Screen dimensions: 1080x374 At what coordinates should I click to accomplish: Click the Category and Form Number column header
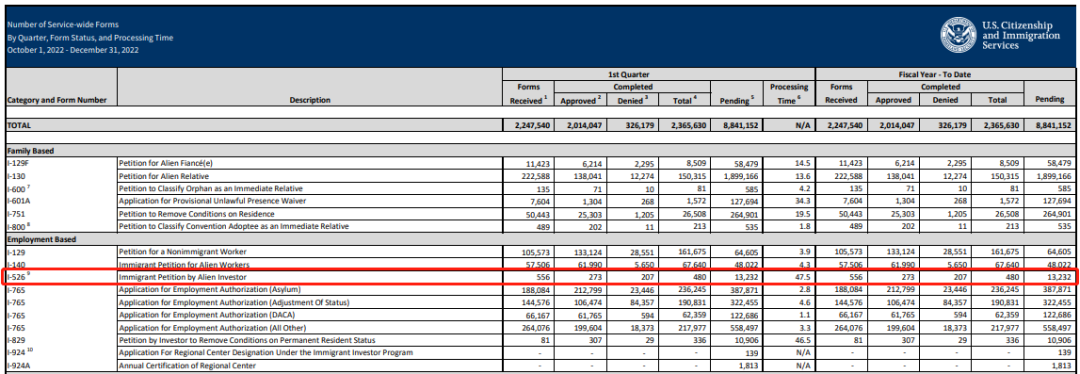pyautogui.click(x=56, y=100)
